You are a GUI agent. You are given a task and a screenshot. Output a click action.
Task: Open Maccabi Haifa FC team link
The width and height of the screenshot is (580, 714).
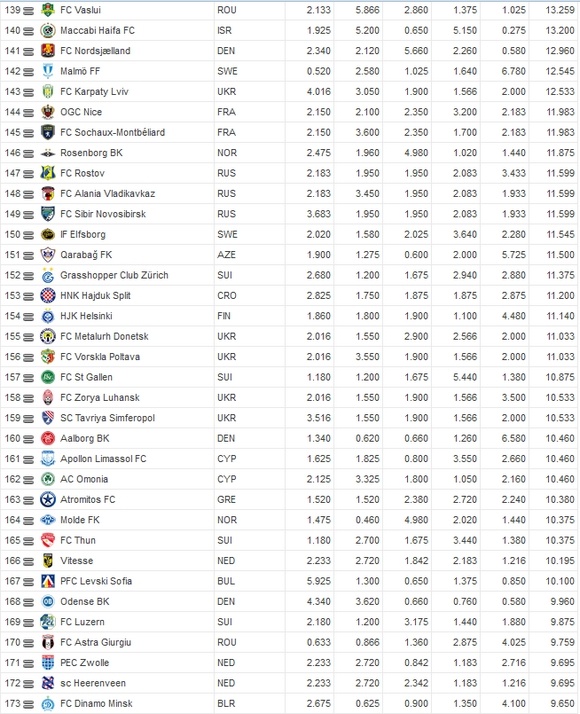pos(97,31)
